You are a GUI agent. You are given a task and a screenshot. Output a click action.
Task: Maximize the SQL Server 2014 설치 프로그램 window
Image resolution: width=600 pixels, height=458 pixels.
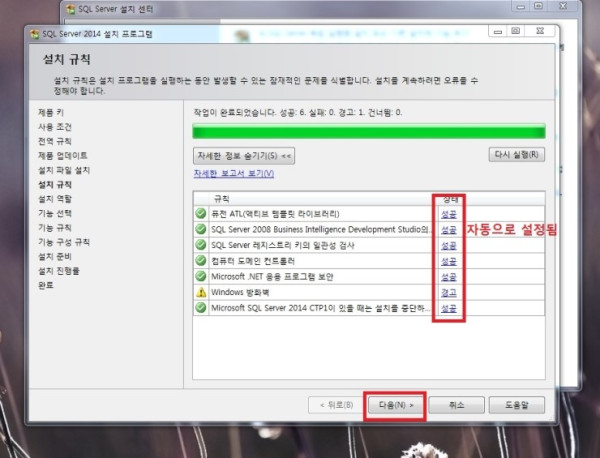pos(516,31)
